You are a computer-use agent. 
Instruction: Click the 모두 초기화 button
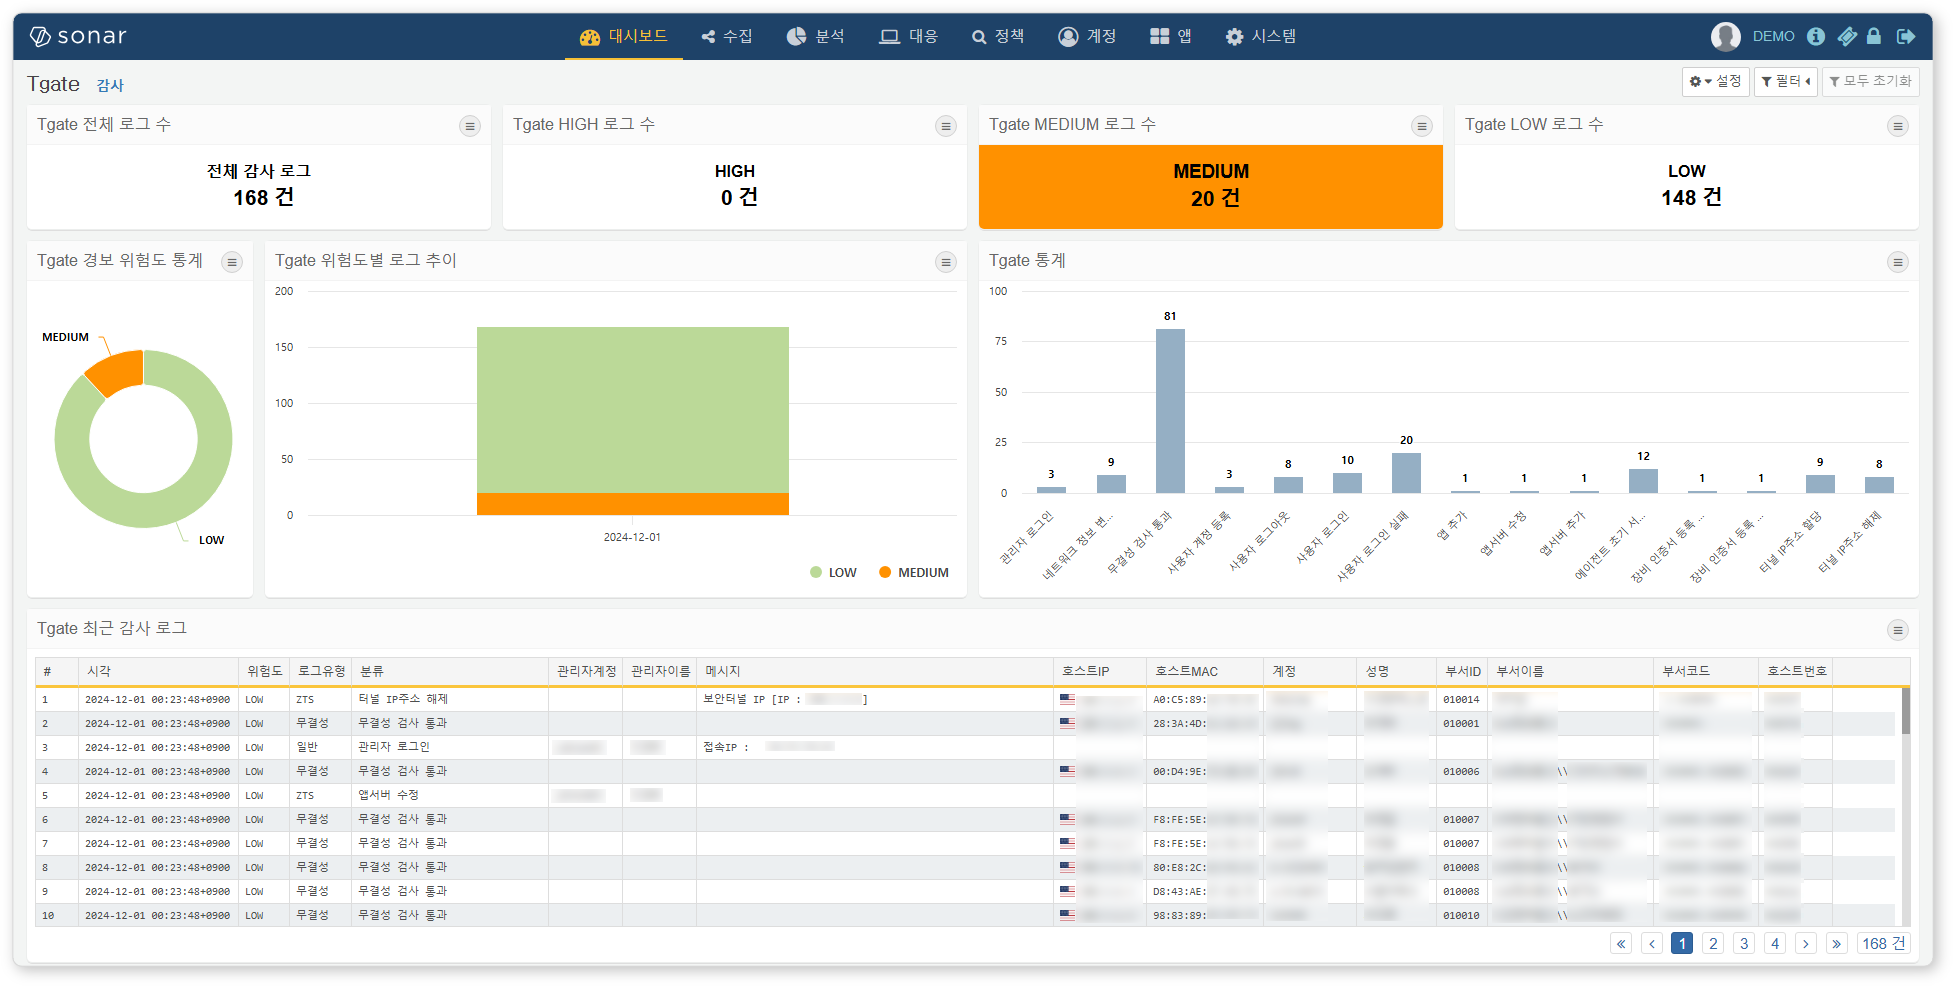(x=1870, y=81)
